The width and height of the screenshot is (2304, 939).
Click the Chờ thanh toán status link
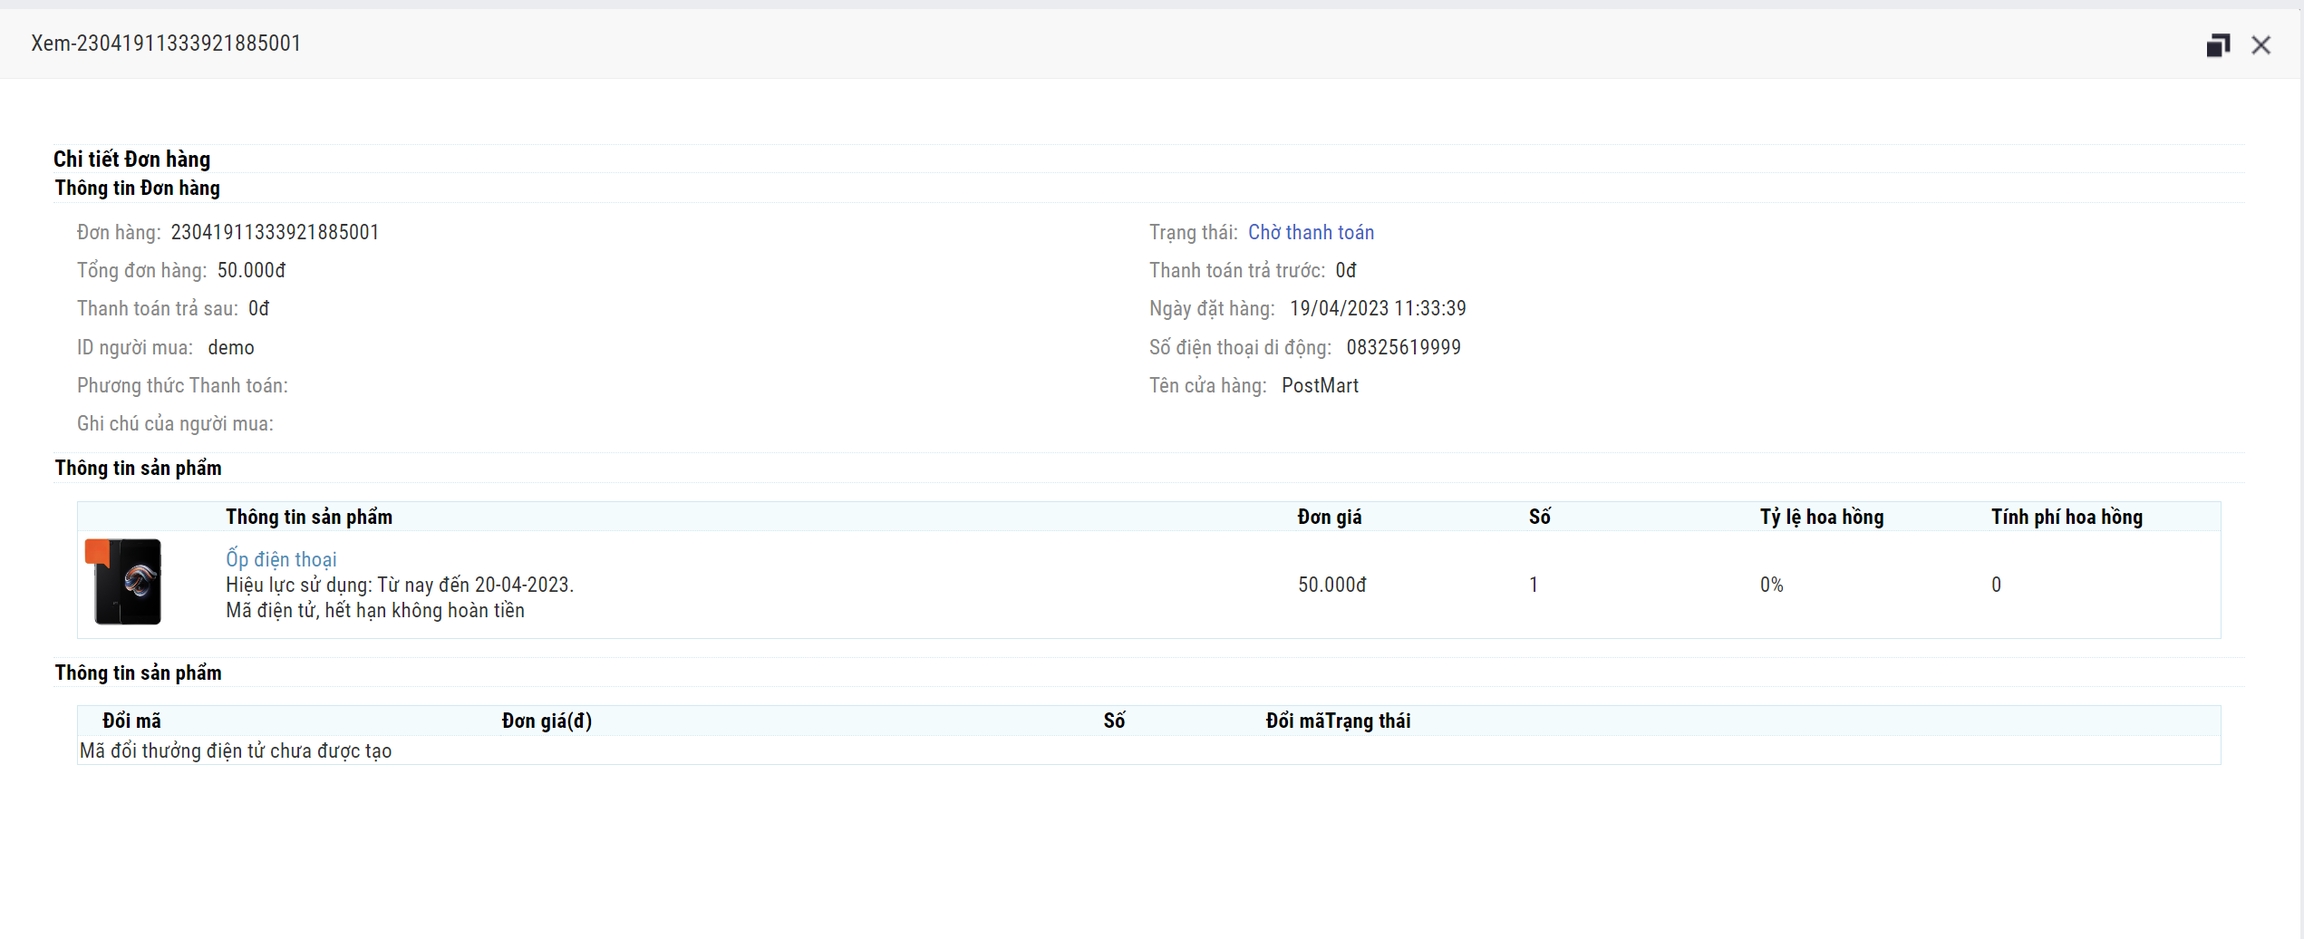pyautogui.click(x=1310, y=232)
